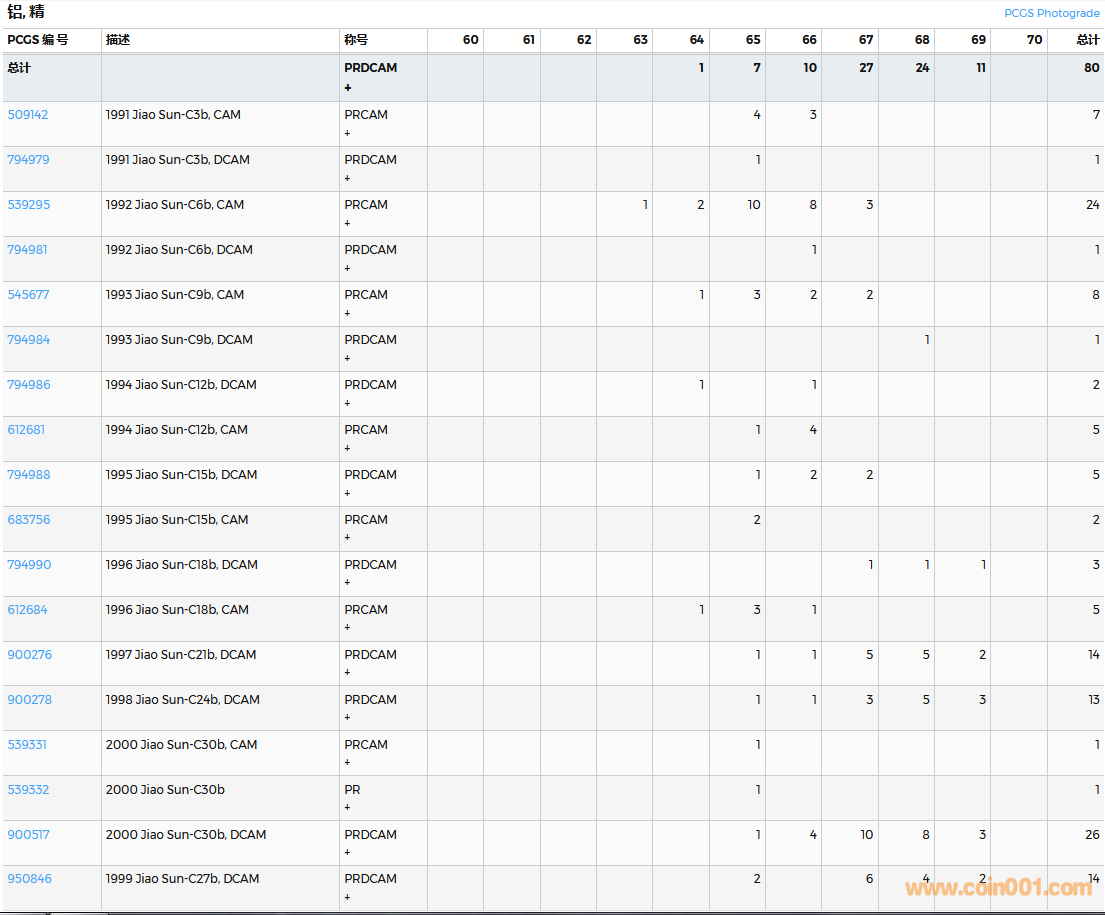The height and width of the screenshot is (915, 1105).
Task: Open coin entry 683756
Action: 28,520
